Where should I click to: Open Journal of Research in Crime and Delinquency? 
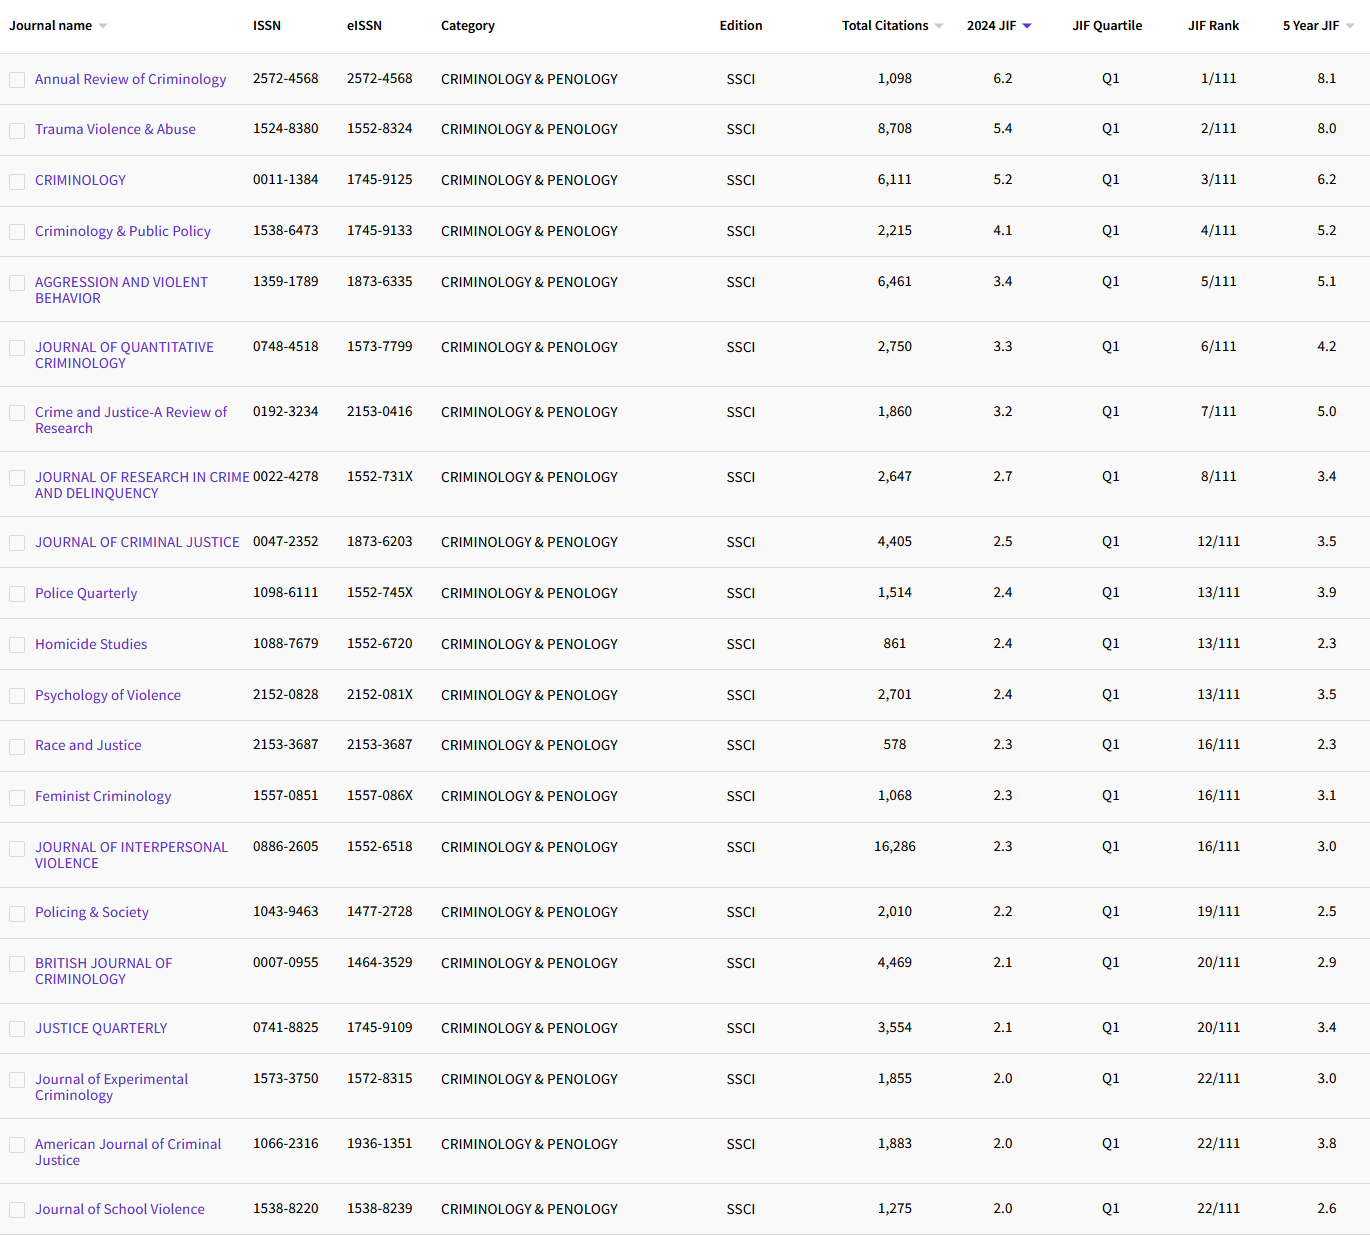[142, 485]
